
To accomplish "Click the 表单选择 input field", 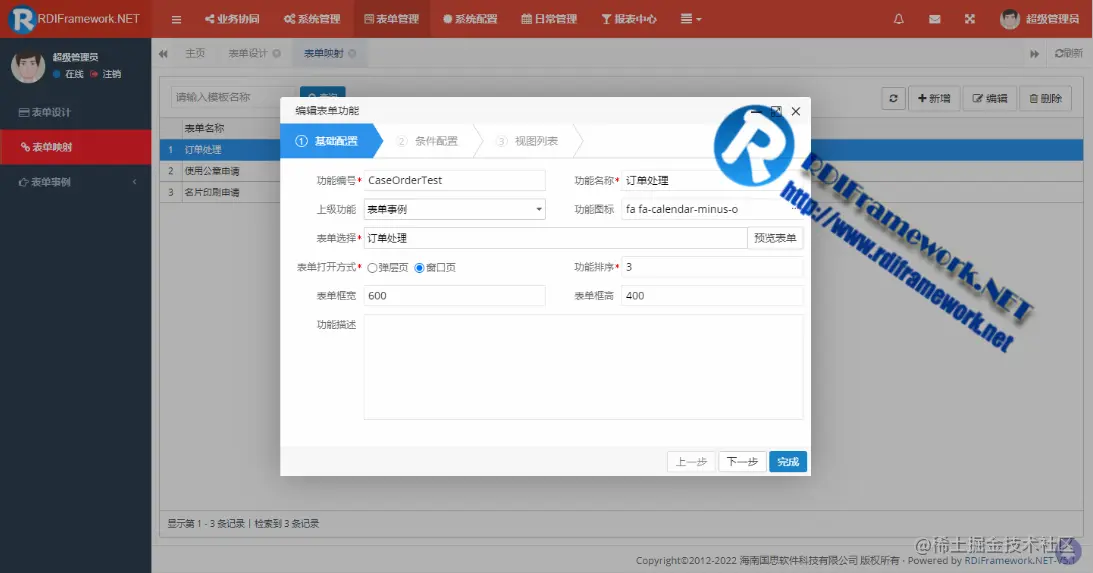I will click(556, 238).
